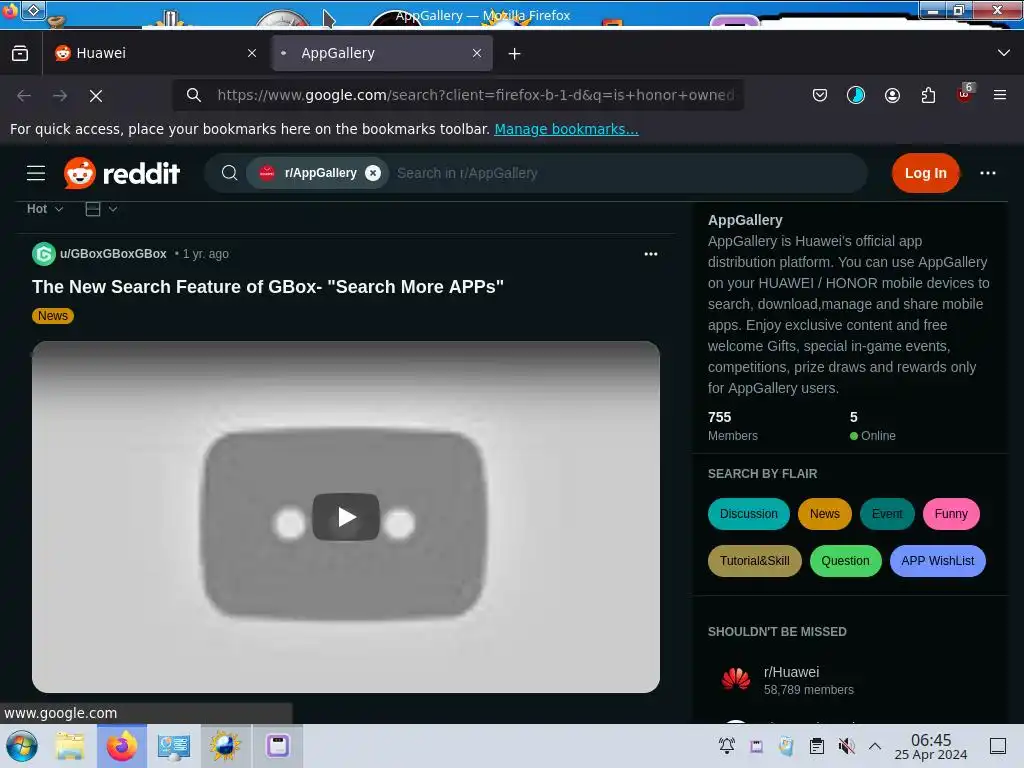
Task: Filter by Funny flair
Action: point(951,514)
